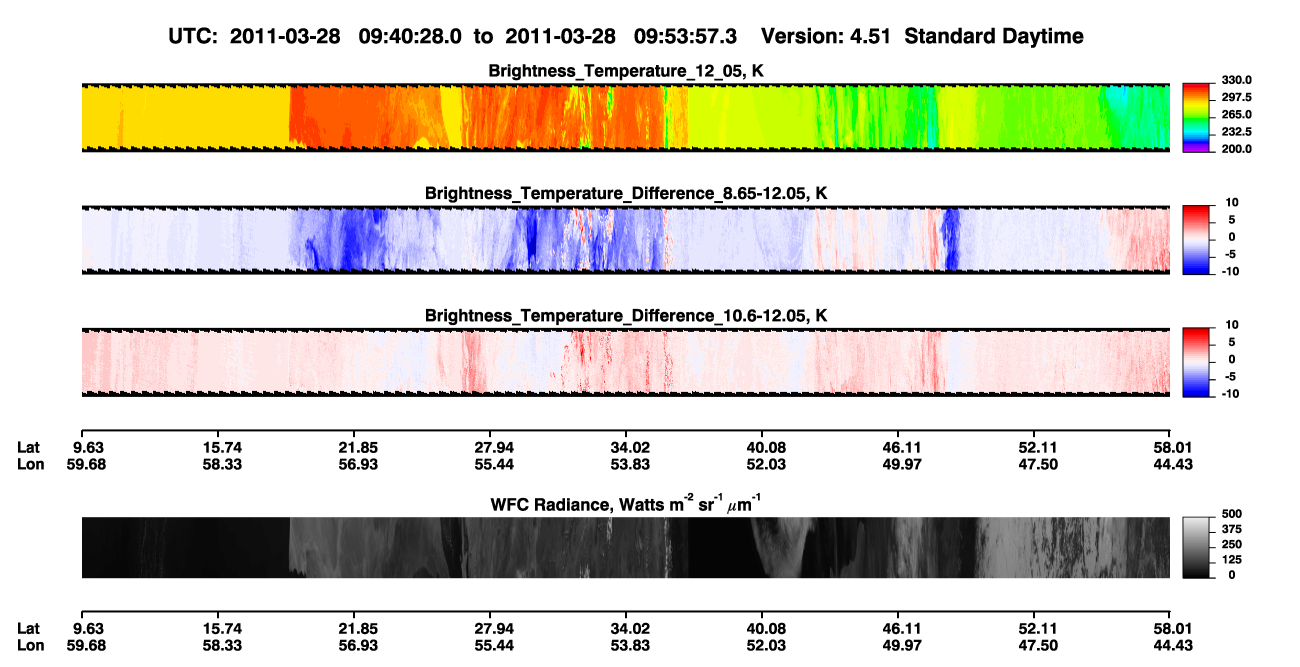Click '10' at the top of the 10.6-12.05 colorbar
Screen dimensions: 1300x667
click(1233, 325)
